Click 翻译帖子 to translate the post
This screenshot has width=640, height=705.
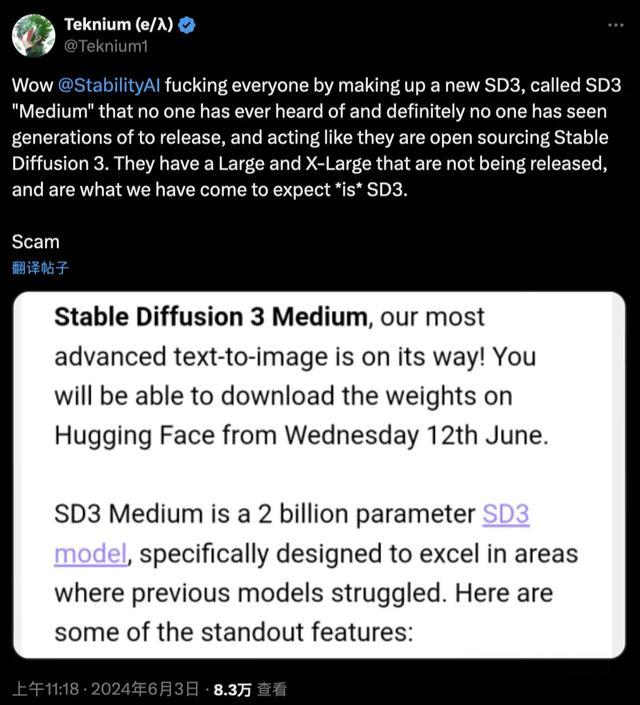click(40, 268)
